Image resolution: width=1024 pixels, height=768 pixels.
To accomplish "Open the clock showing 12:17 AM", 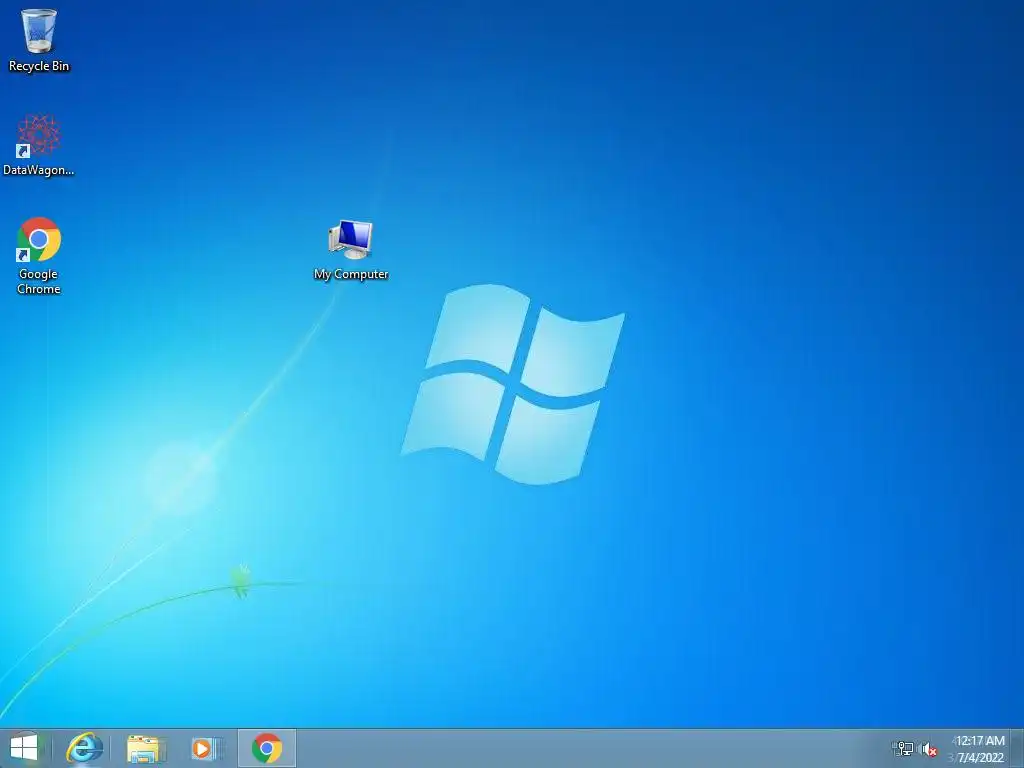I will pos(979,741).
